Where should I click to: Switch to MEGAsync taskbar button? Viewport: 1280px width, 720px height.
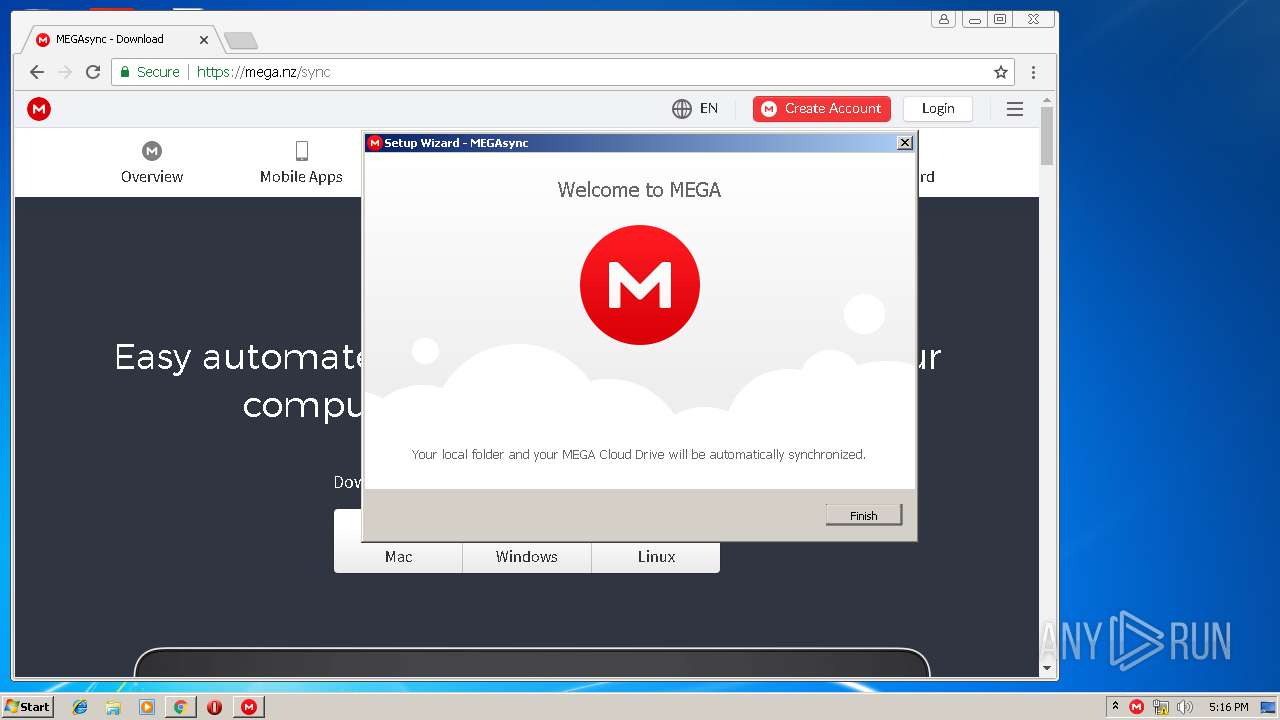(249, 707)
